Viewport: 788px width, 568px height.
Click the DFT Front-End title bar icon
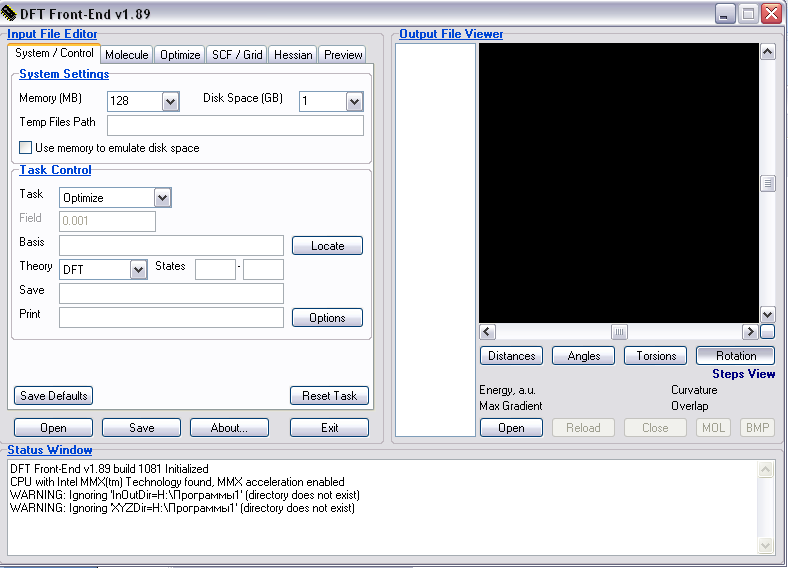(x=9, y=14)
